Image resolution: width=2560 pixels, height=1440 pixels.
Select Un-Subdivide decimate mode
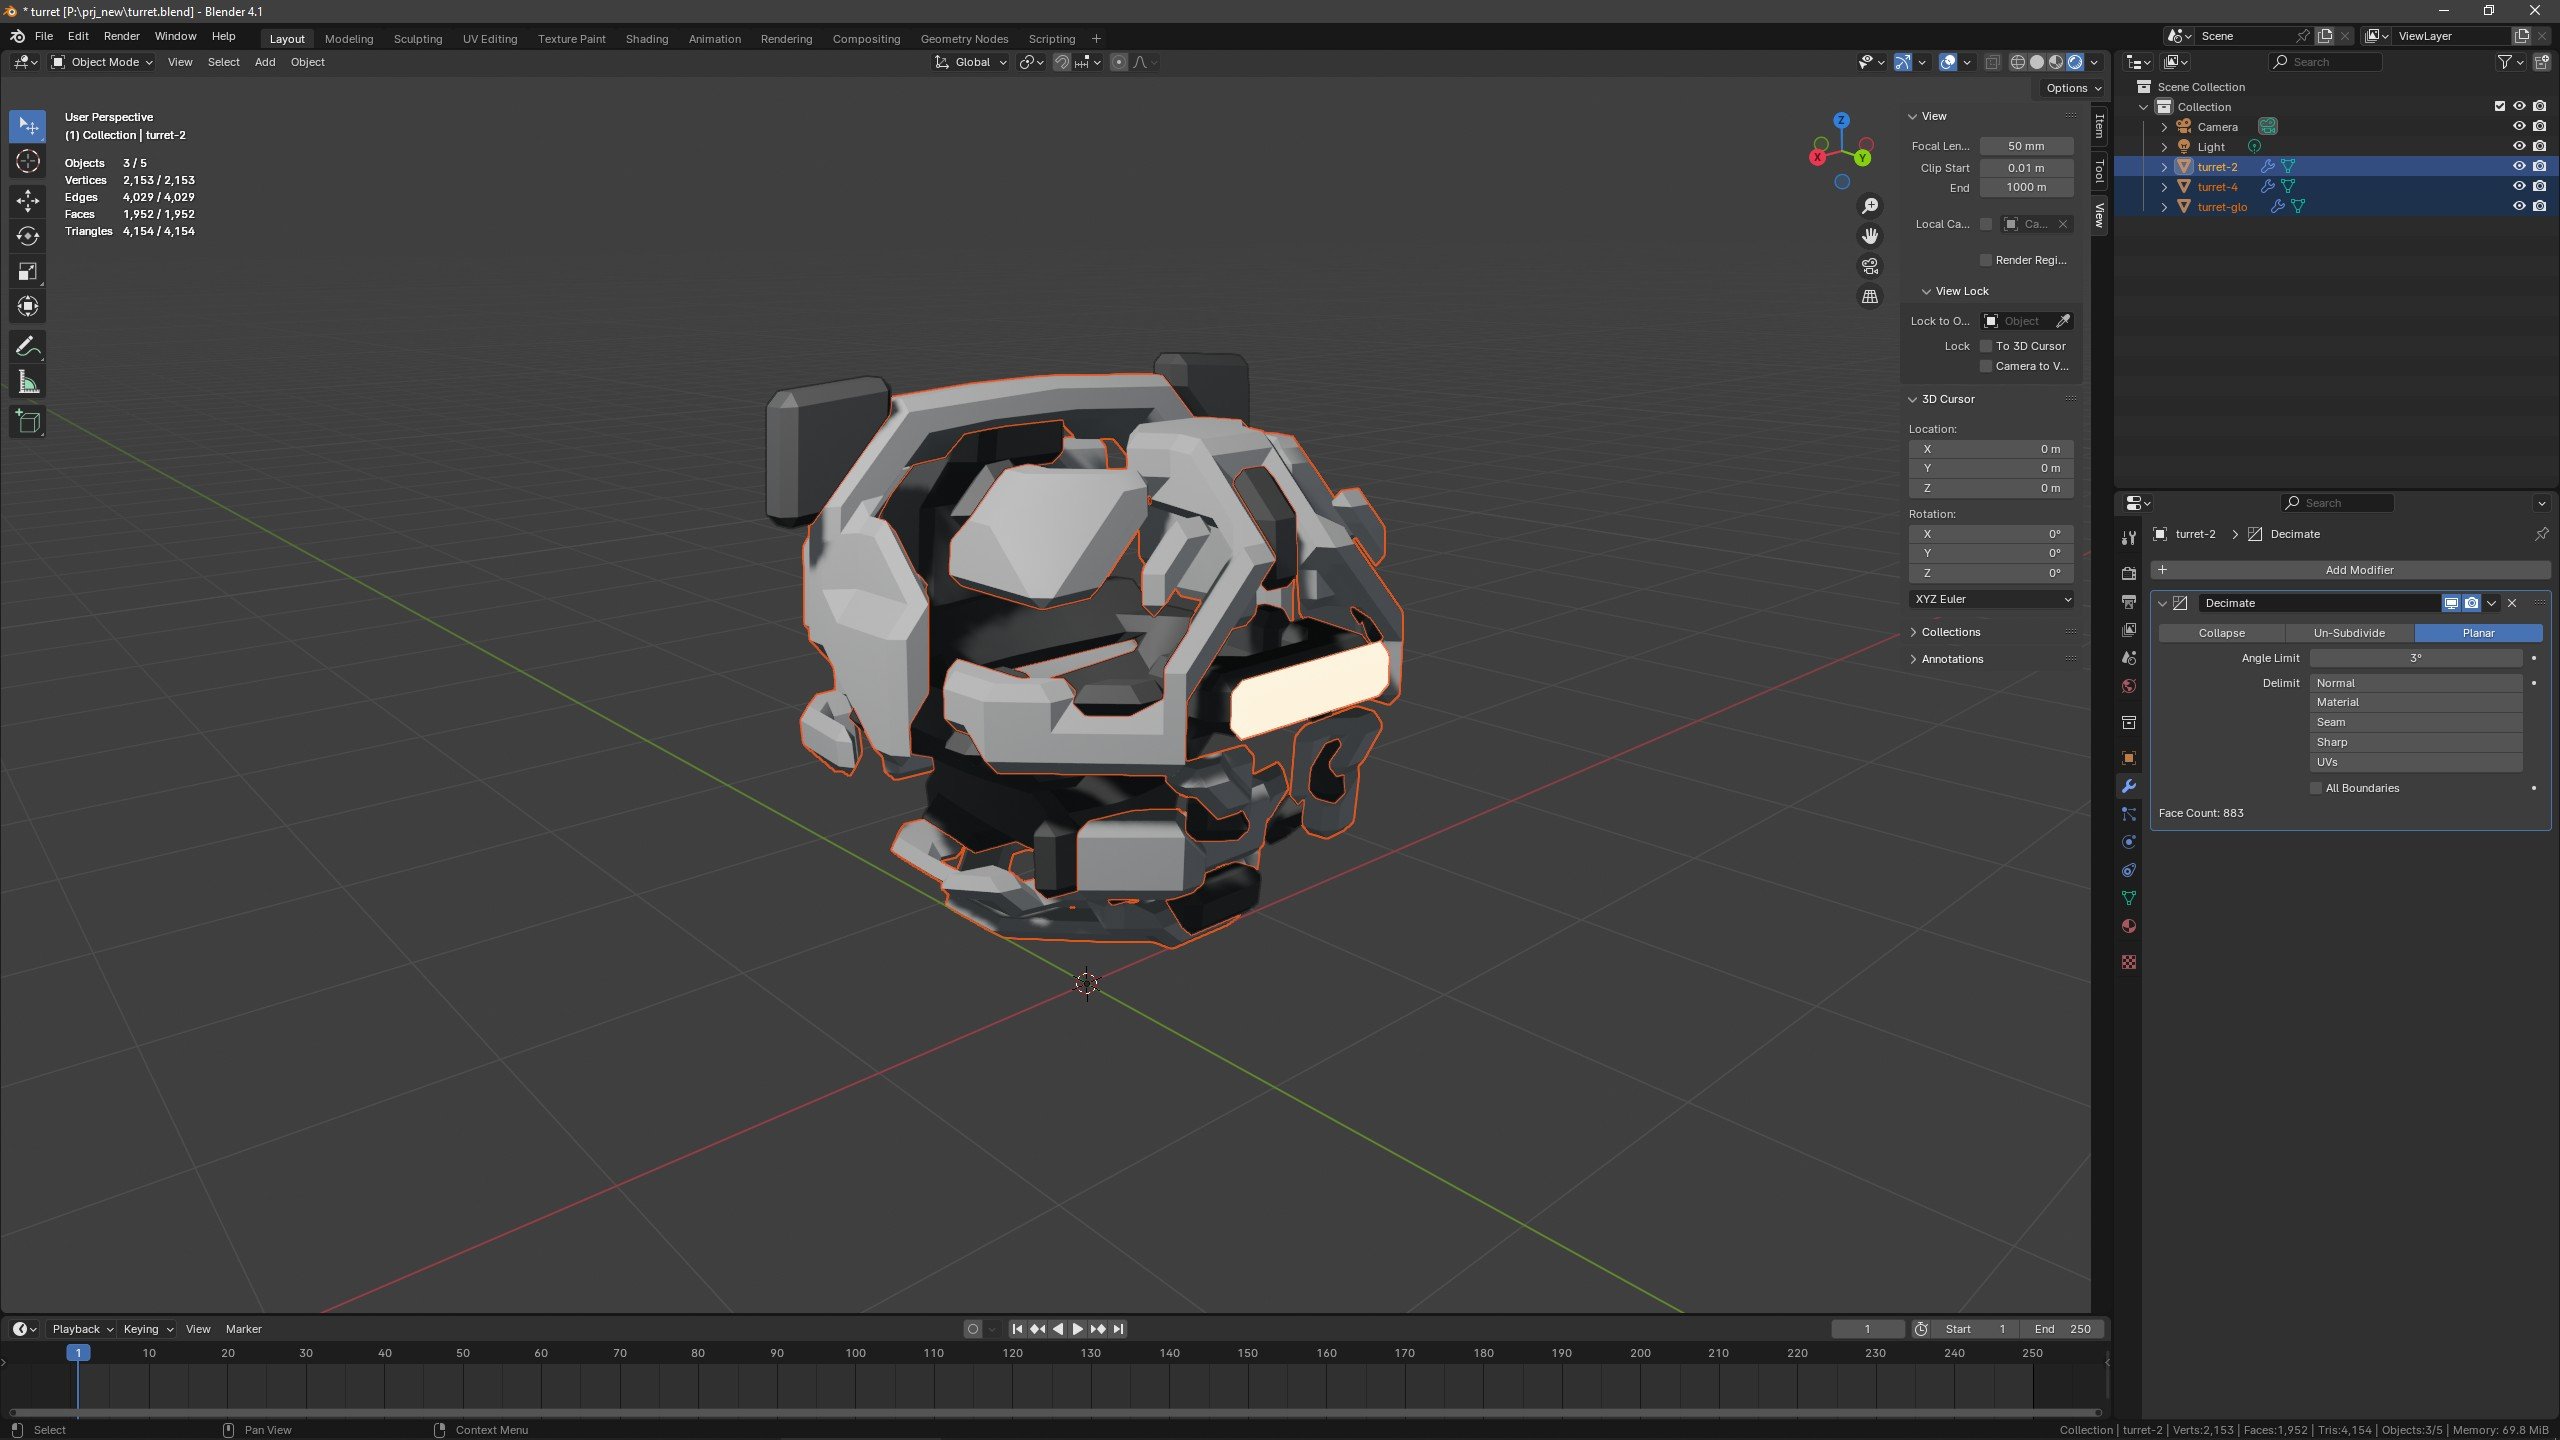tap(2349, 633)
